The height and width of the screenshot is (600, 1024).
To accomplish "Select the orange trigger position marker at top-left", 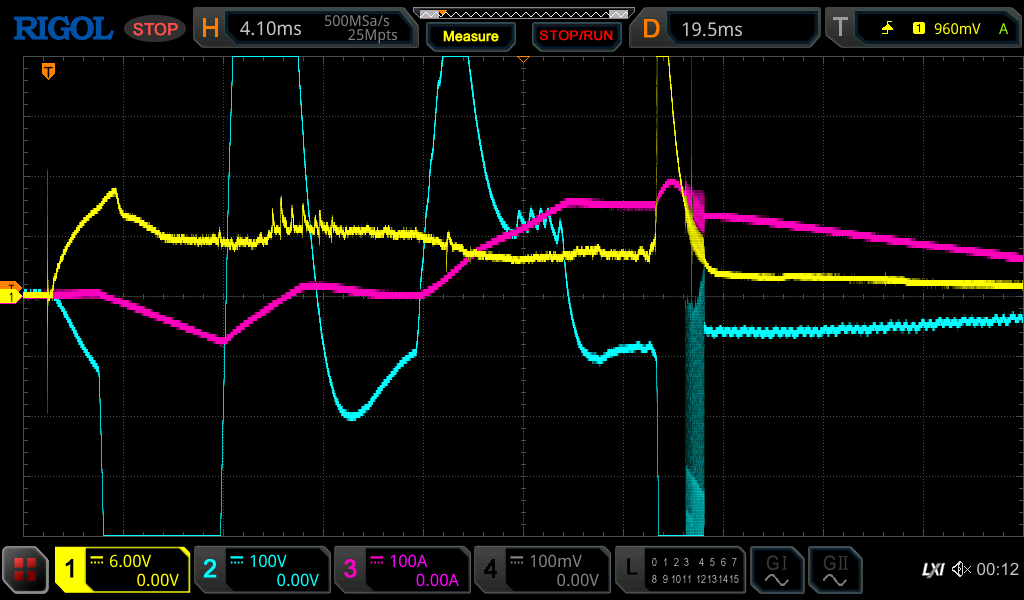I will coord(48,71).
